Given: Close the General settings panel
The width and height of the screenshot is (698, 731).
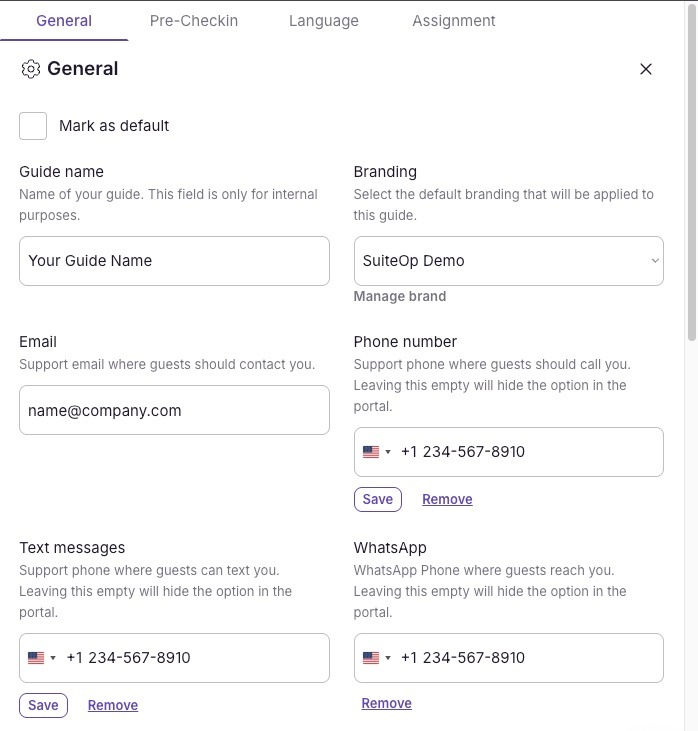Looking at the screenshot, I should point(646,69).
